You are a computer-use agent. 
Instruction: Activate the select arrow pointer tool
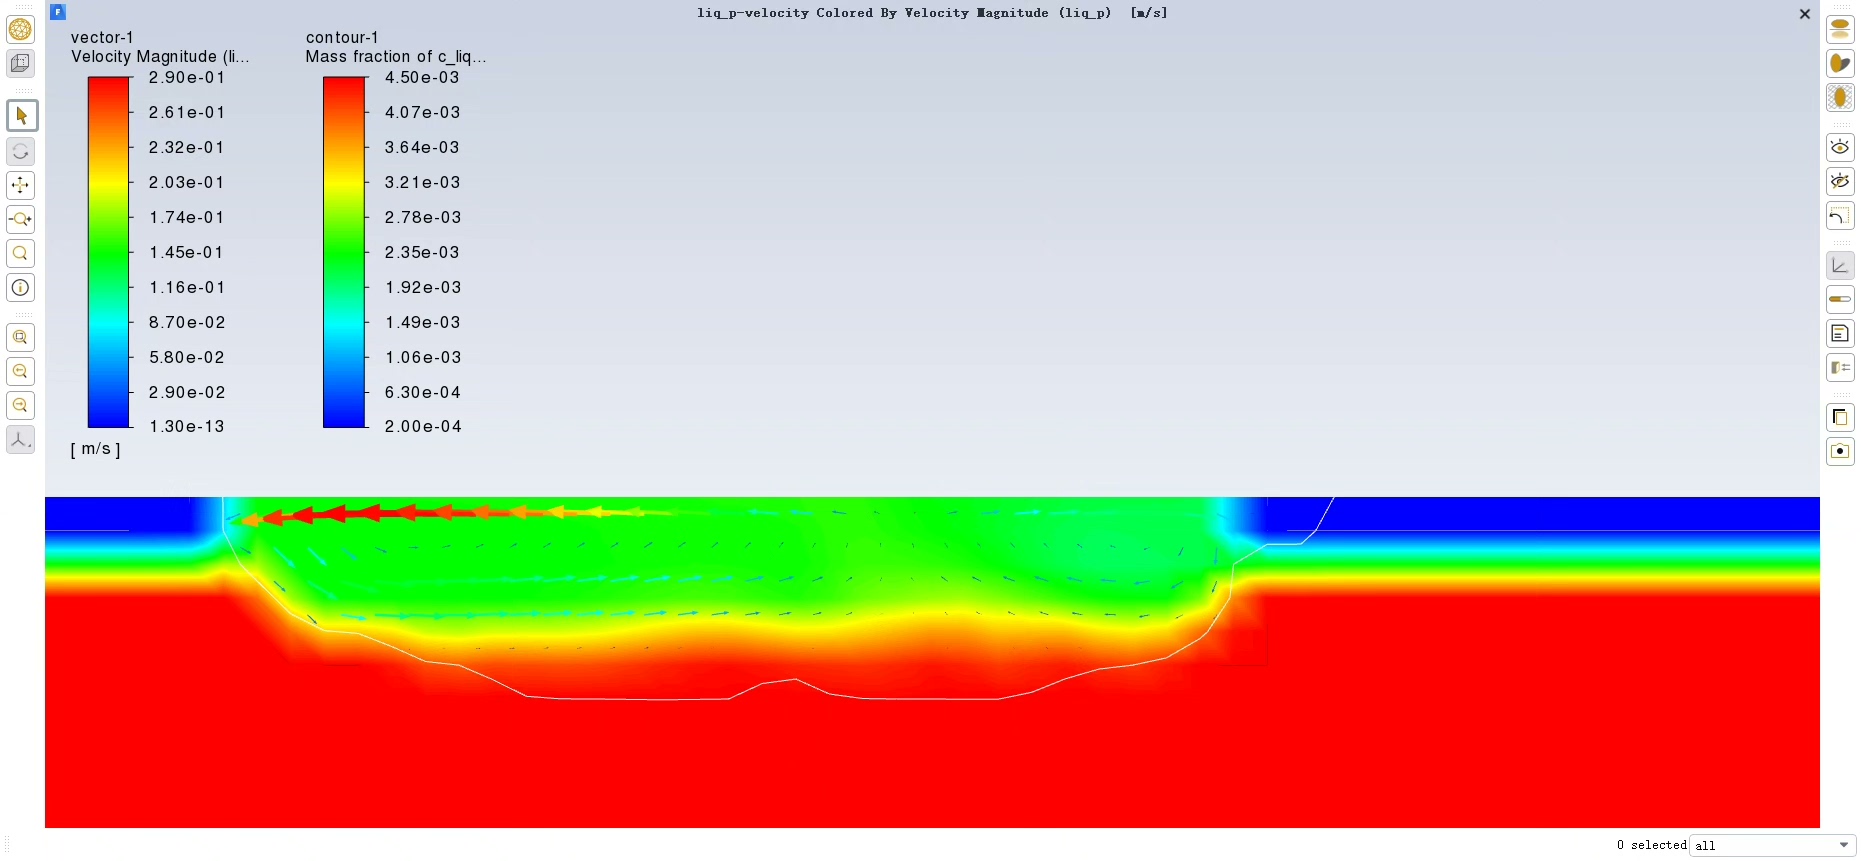22,116
